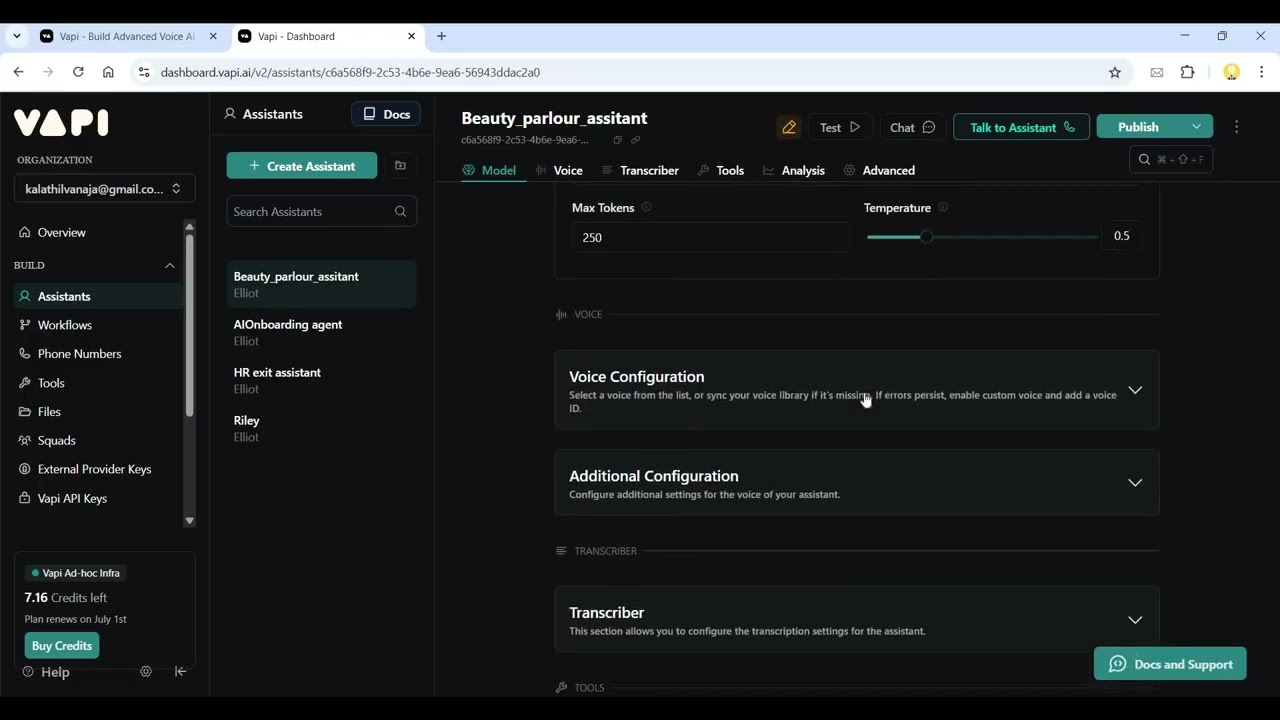Open External Provider Keys in sidebar
Image resolution: width=1280 pixels, height=720 pixels.
tap(98, 469)
